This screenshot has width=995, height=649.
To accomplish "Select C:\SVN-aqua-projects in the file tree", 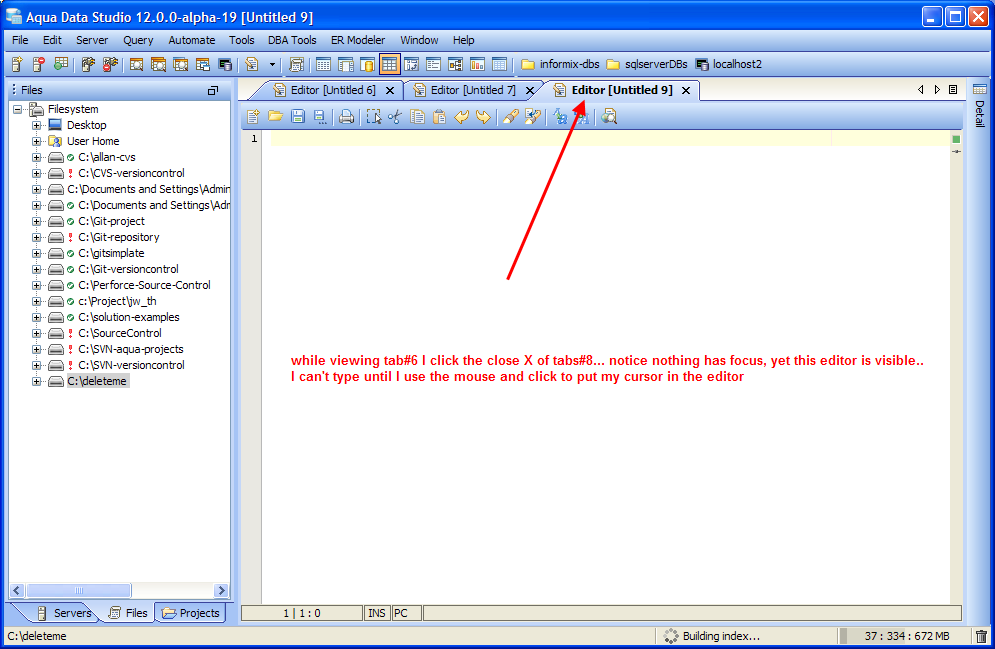I will point(131,349).
